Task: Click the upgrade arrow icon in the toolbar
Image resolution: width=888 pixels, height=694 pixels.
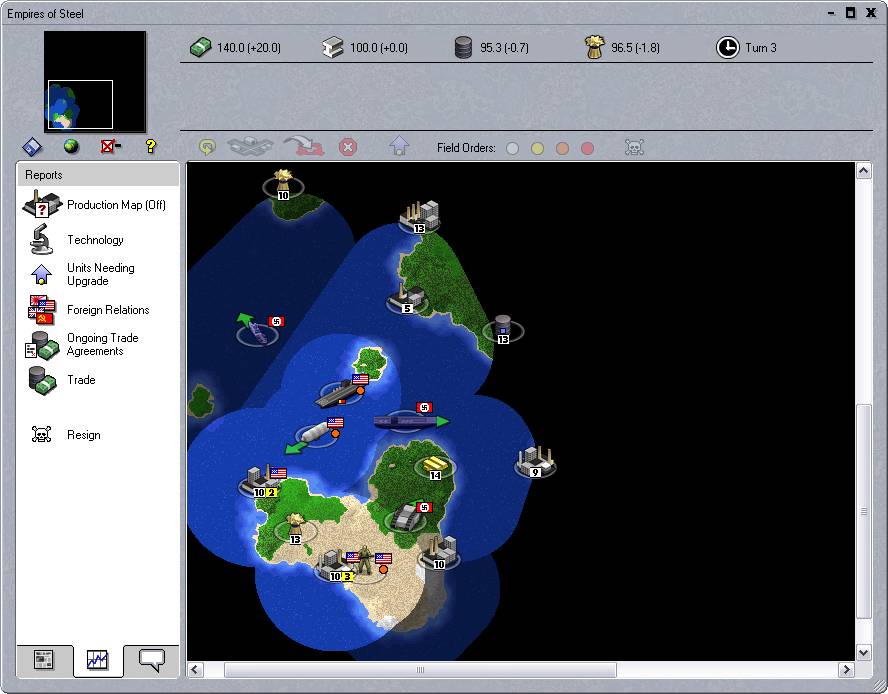Action: pyautogui.click(x=399, y=147)
